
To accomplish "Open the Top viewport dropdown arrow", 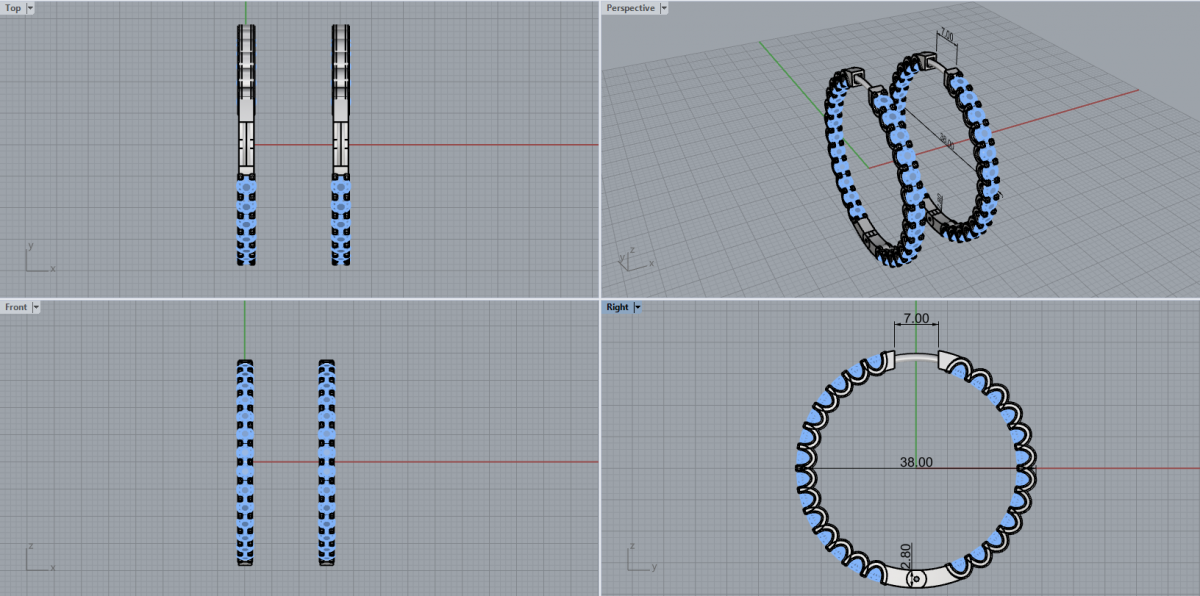I will (30, 8).
